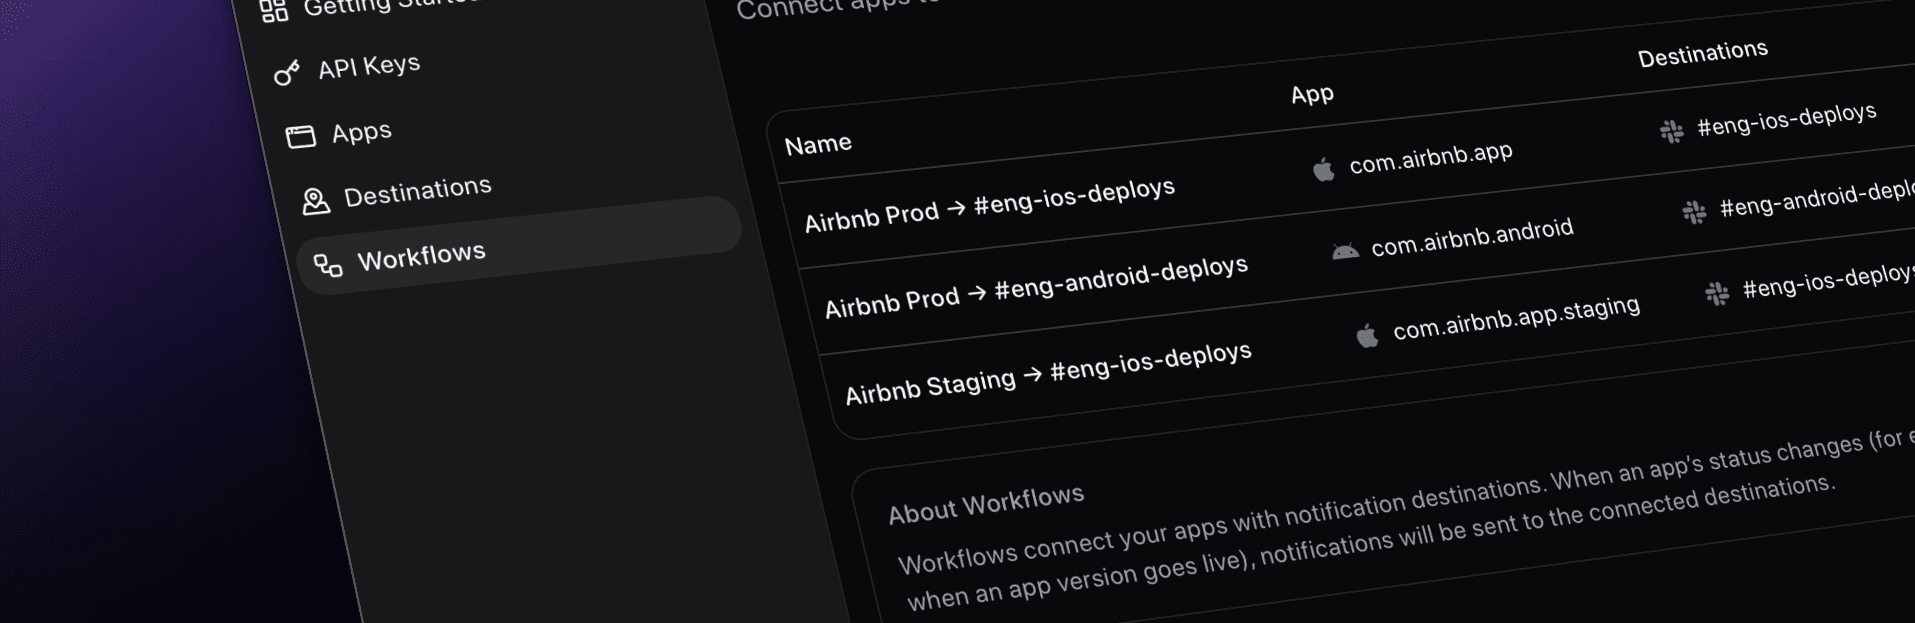Select the Workflows sidebar item
The image size is (1915, 623).
[x=421, y=257]
